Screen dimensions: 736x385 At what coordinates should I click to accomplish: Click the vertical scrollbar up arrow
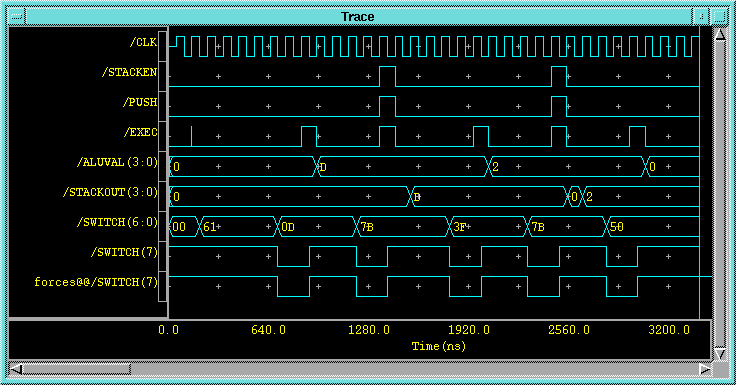pyautogui.click(x=719, y=34)
